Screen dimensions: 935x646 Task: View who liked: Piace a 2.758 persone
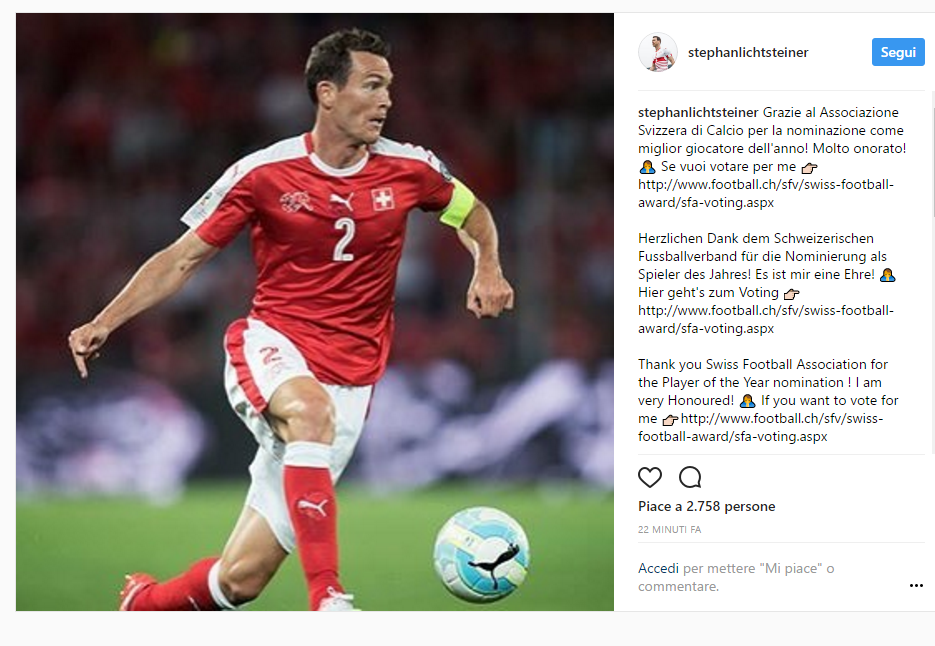pos(707,506)
